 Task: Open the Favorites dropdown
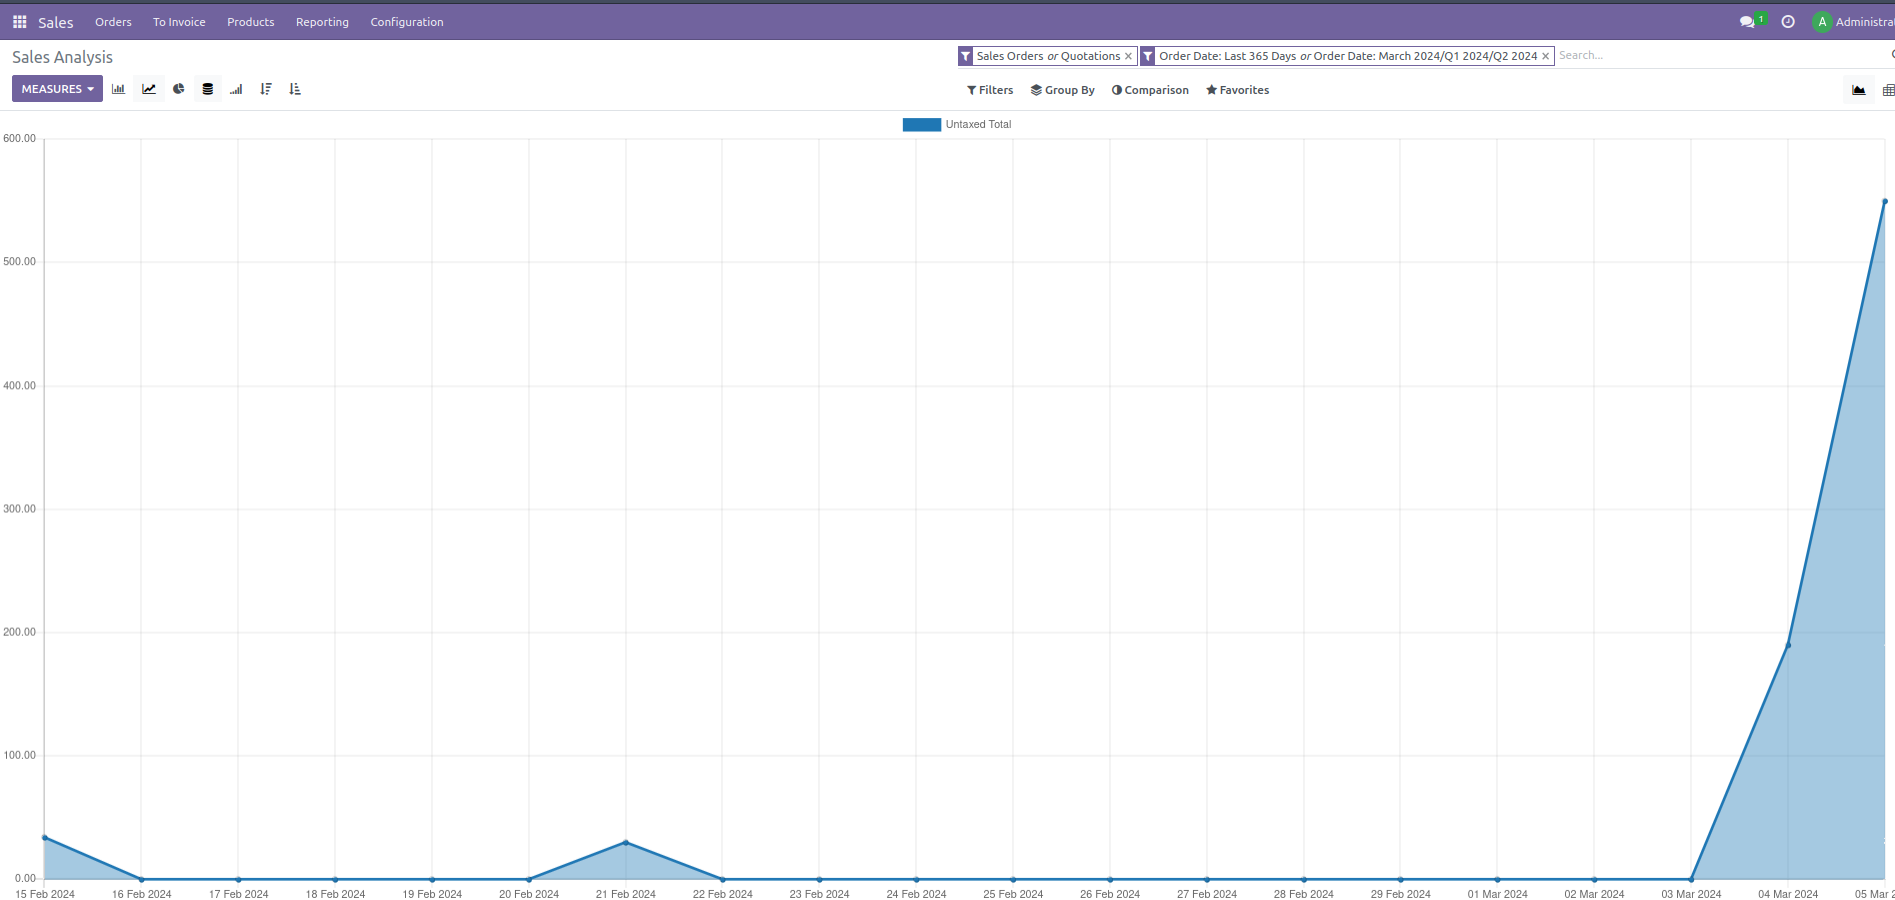click(x=1238, y=90)
